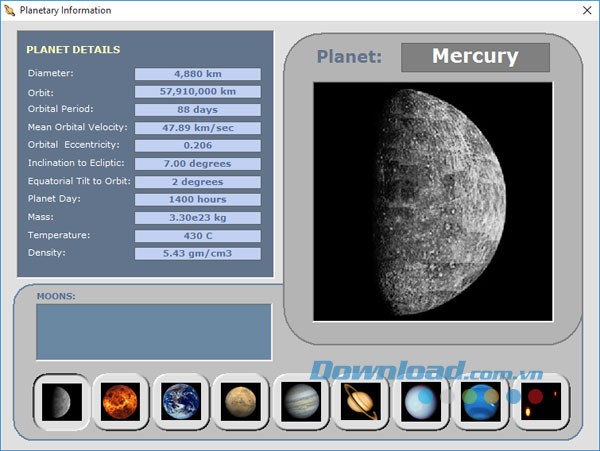Screen dimensions: 600x451
Task: Focus the Mean Orbital Velocity field
Action: 197,128
